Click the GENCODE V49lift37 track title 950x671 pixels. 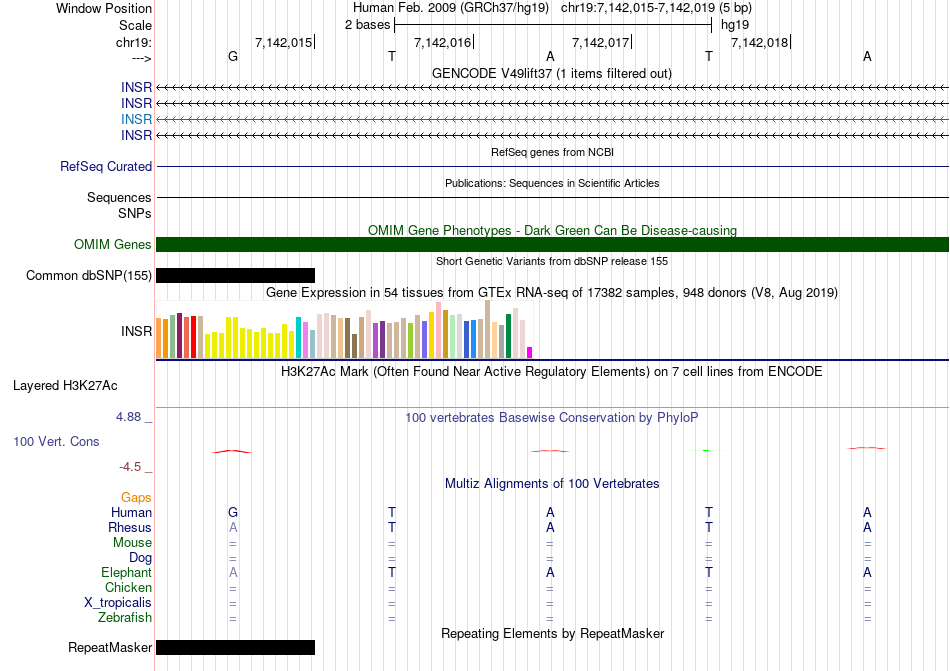click(552, 74)
